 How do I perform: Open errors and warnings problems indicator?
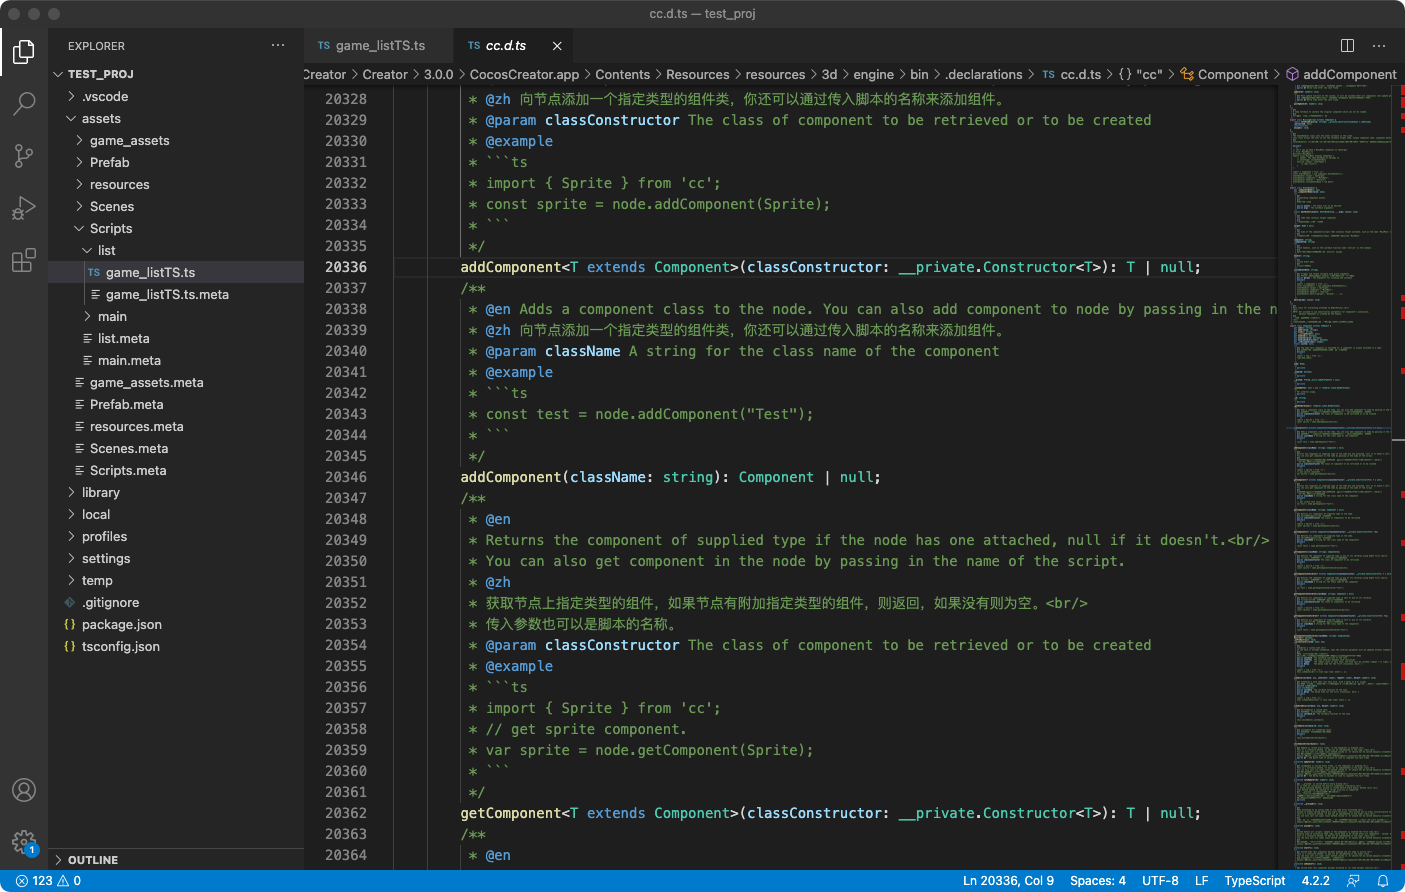pyautogui.click(x=48, y=881)
